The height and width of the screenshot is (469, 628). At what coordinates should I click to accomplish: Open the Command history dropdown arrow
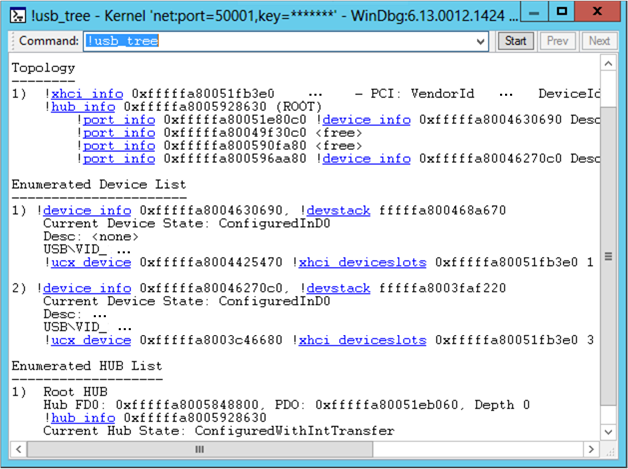click(481, 41)
